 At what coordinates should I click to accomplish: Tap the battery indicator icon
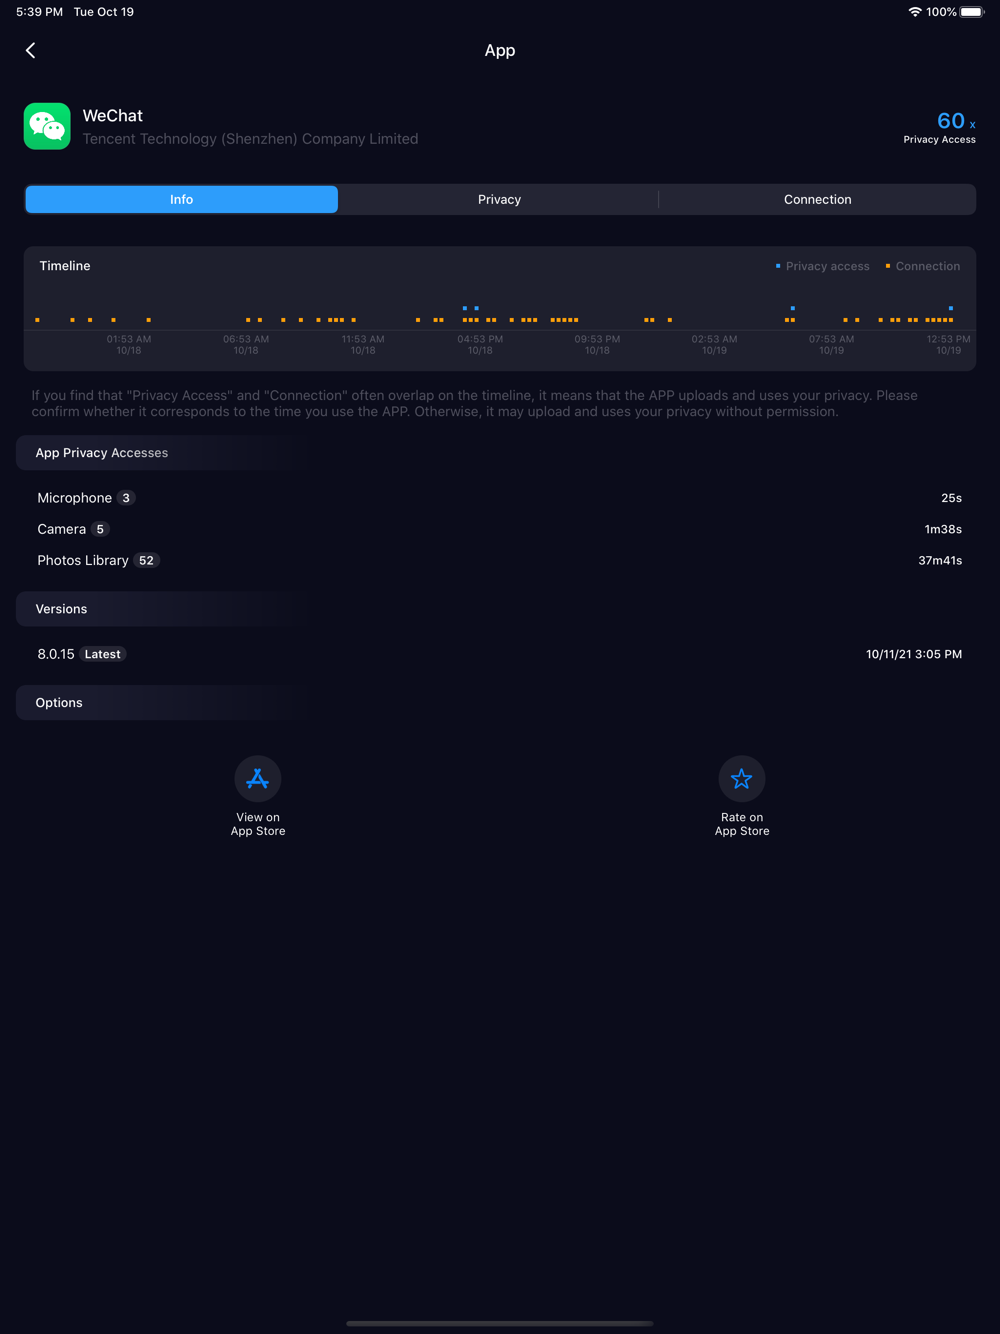[972, 12]
